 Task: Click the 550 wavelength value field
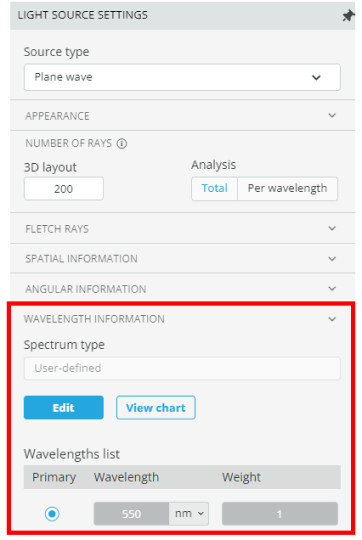point(131,514)
